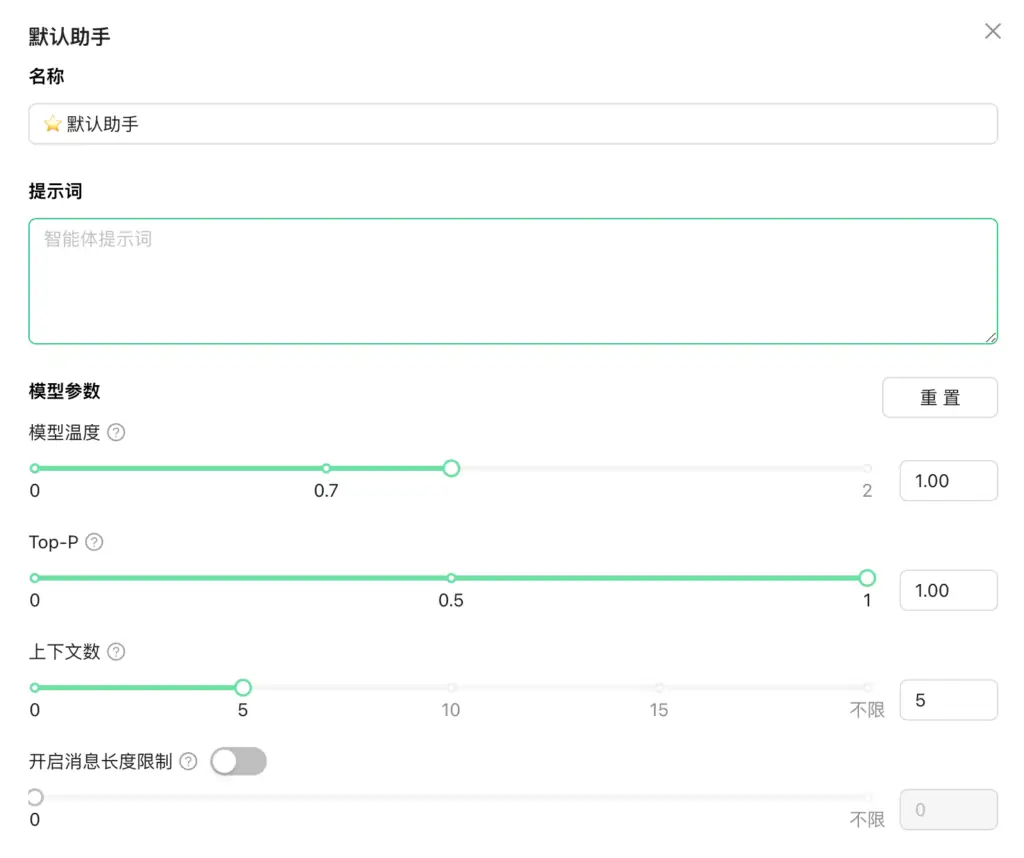
Task: Close the 默认助手 dialog
Action: 992,31
